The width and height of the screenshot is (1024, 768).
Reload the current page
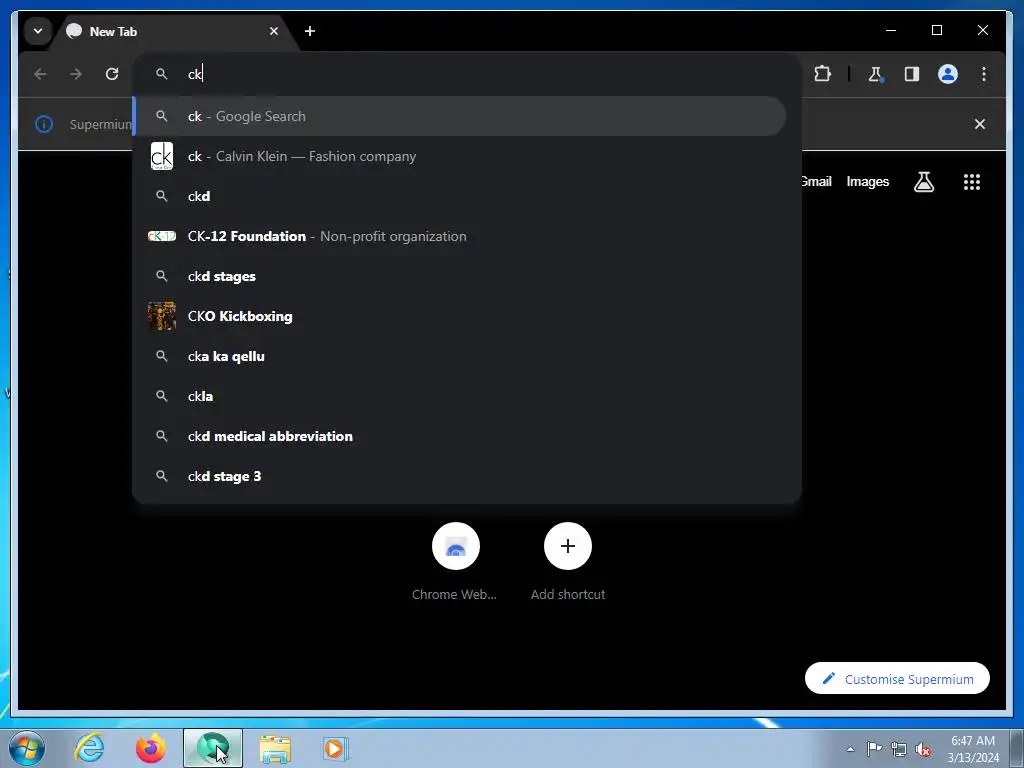[112, 74]
